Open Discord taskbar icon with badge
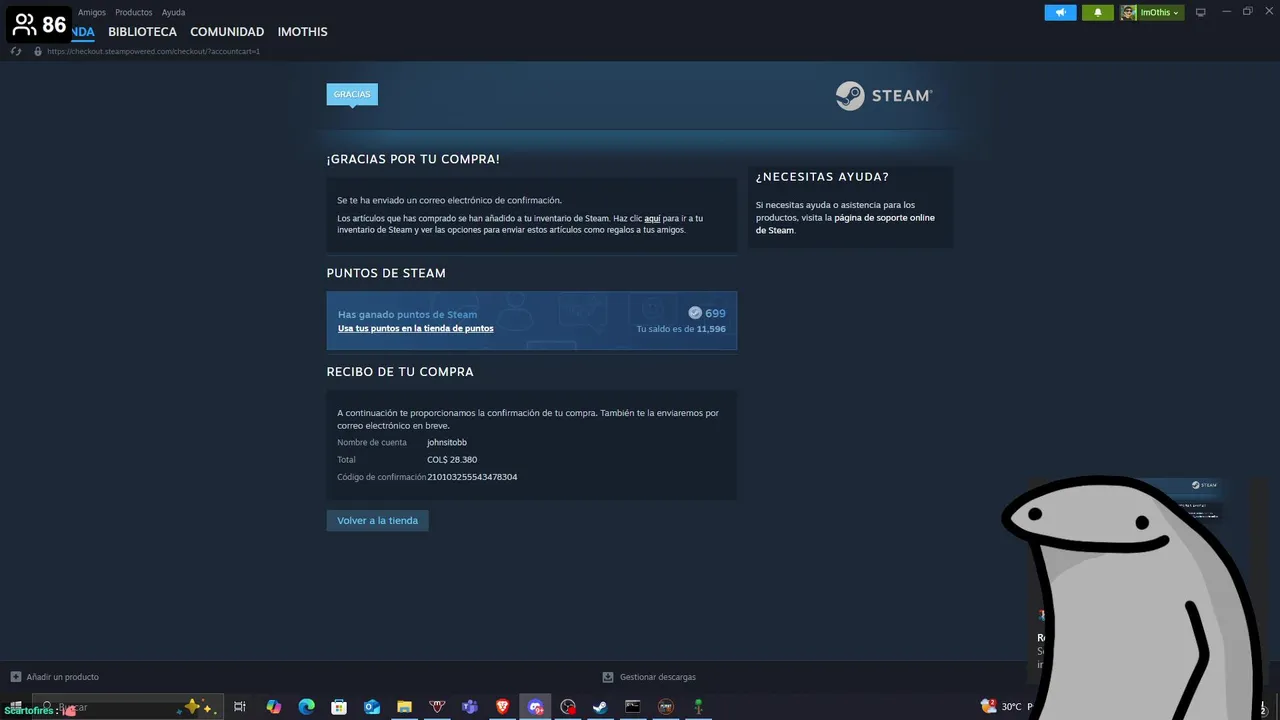The image size is (1280, 720). pos(536,707)
